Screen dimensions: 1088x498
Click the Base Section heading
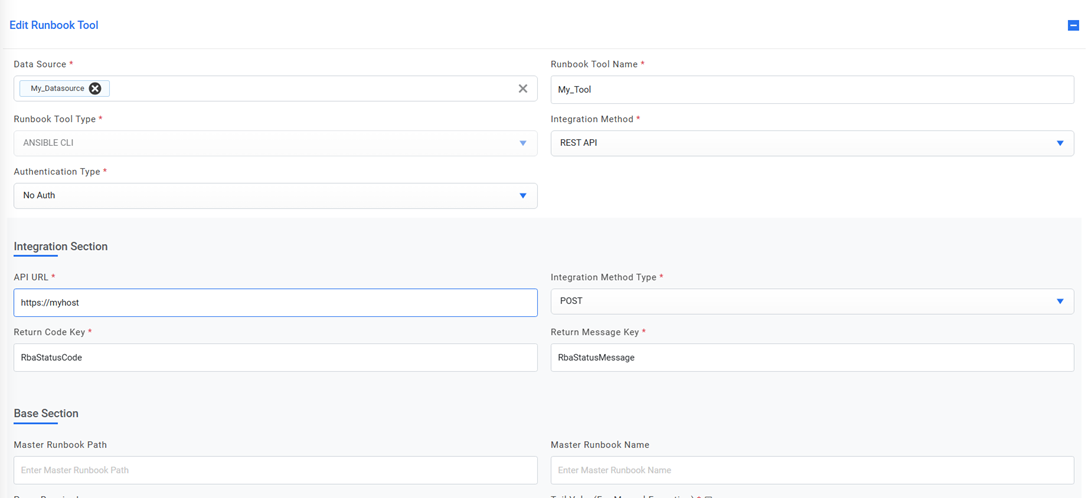46,413
